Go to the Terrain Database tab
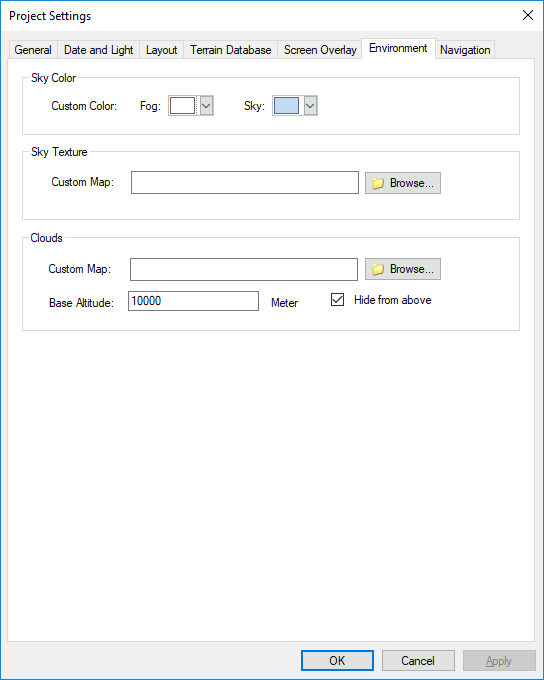 point(230,50)
